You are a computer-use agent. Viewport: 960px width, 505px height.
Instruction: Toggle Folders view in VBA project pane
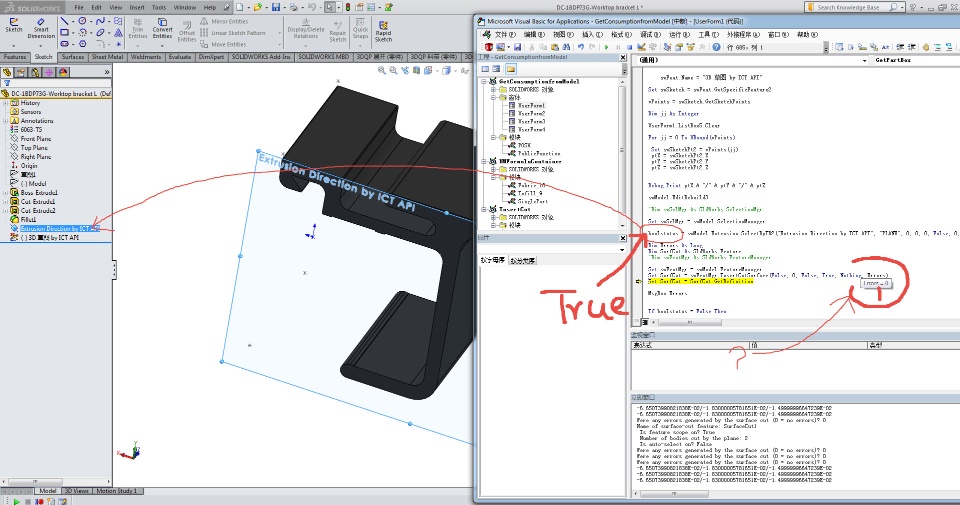point(511,69)
